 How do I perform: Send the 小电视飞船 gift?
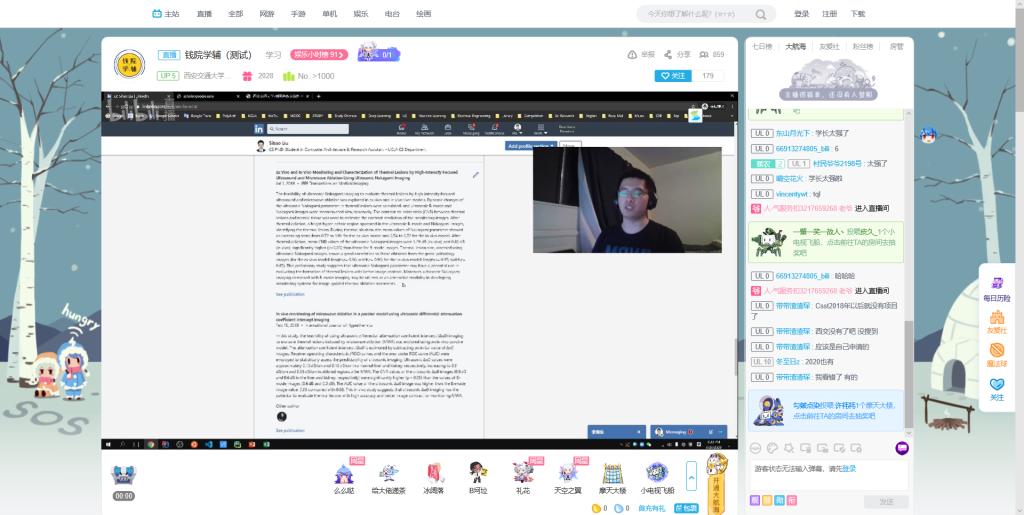tap(657, 476)
